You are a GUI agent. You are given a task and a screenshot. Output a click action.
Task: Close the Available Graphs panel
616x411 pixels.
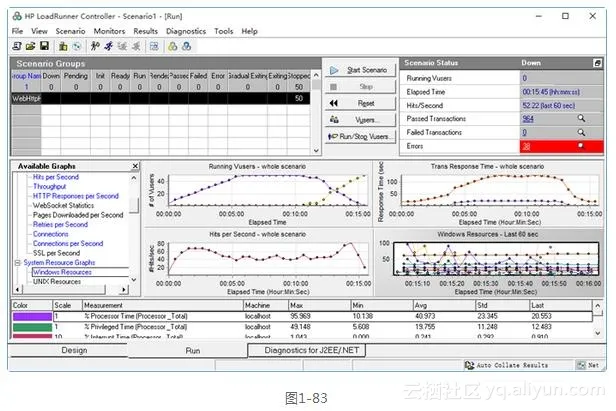click(135, 166)
